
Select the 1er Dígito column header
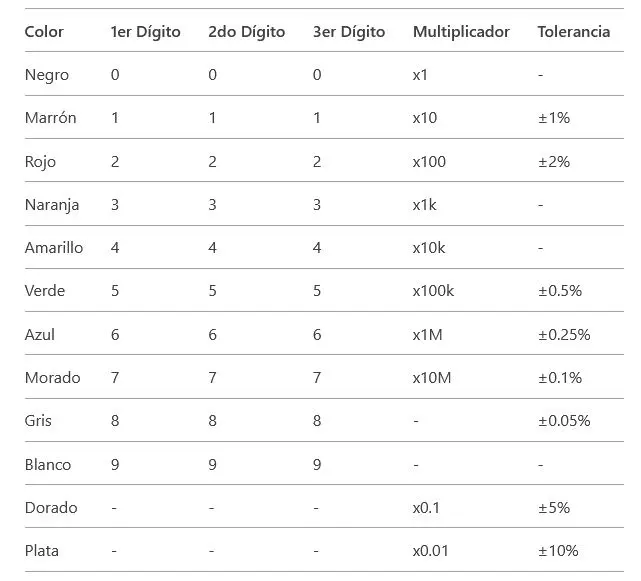point(146,32)
